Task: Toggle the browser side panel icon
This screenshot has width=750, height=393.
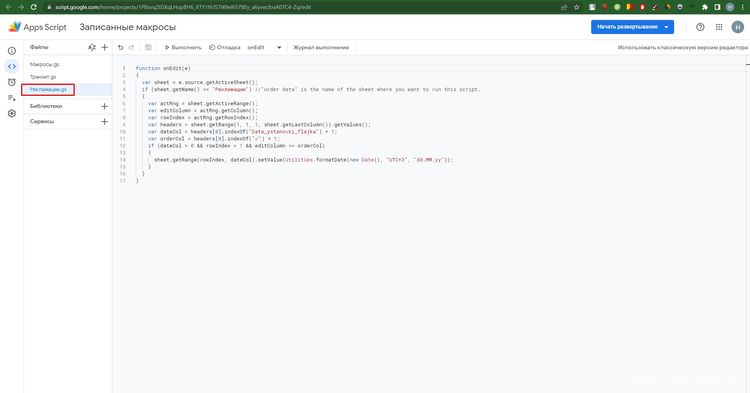Action: pos(717,7)
